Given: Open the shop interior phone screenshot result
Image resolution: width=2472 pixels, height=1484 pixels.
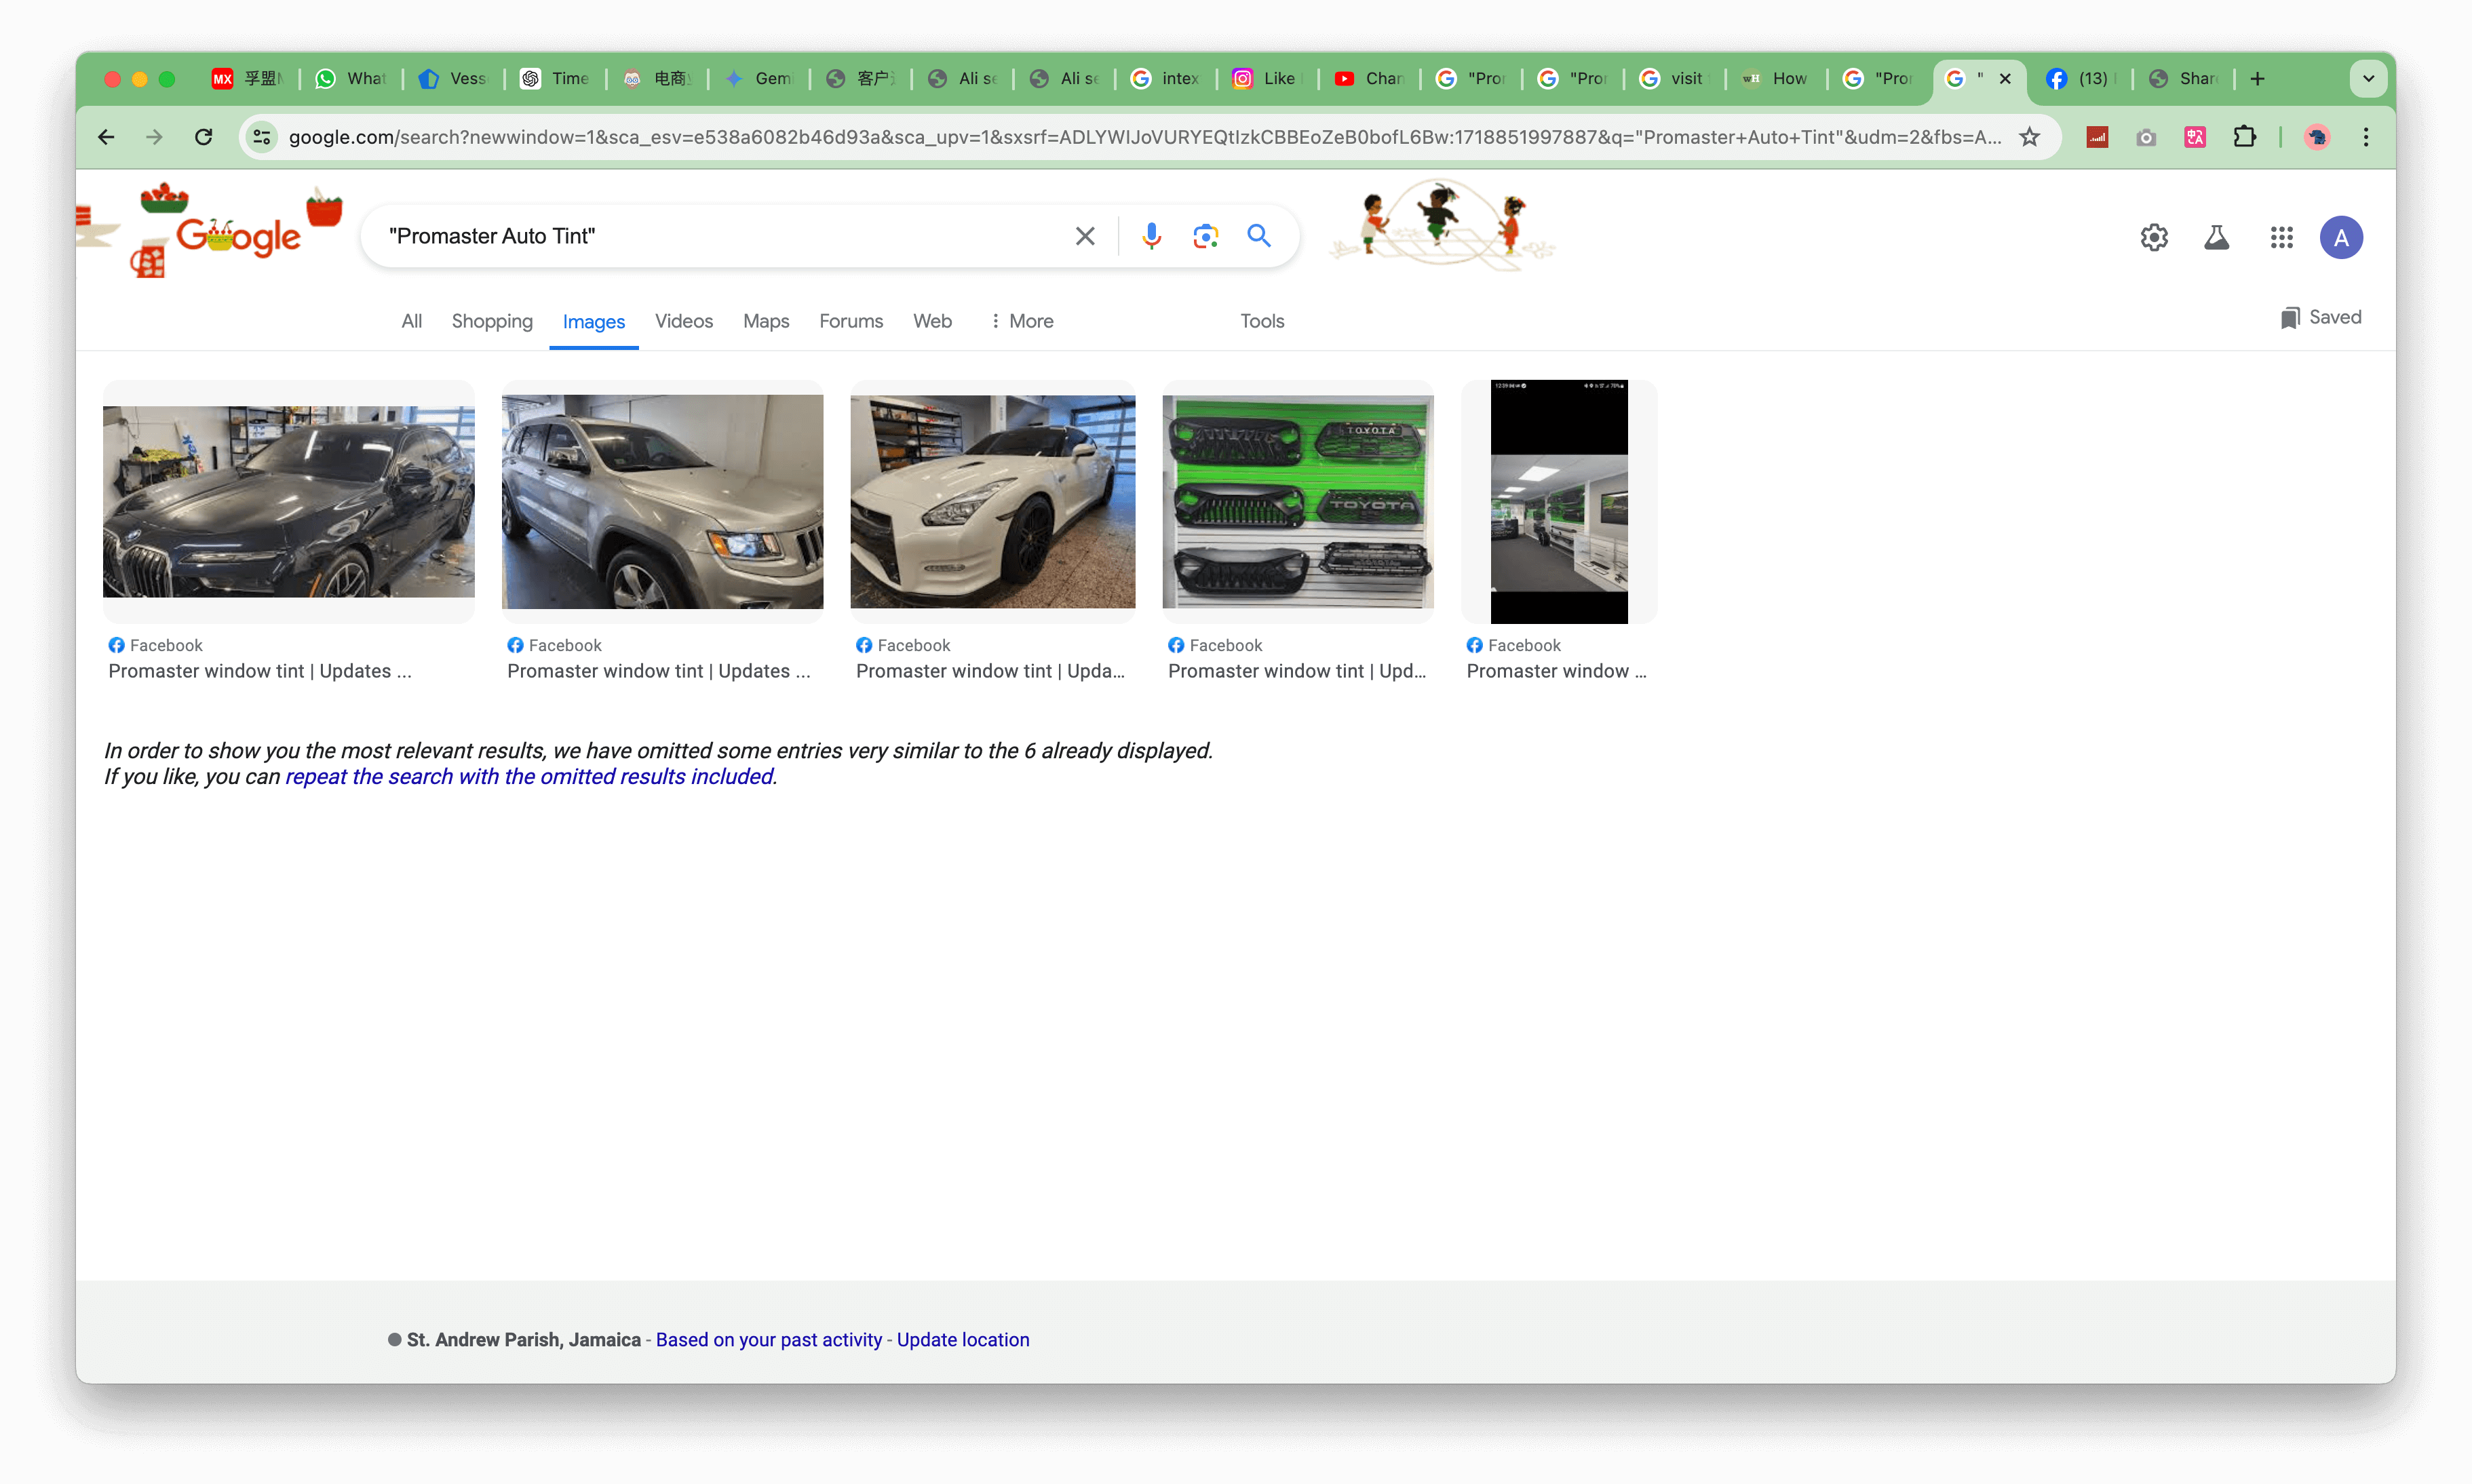Looking at the screenshot, I should (1559, 501).
